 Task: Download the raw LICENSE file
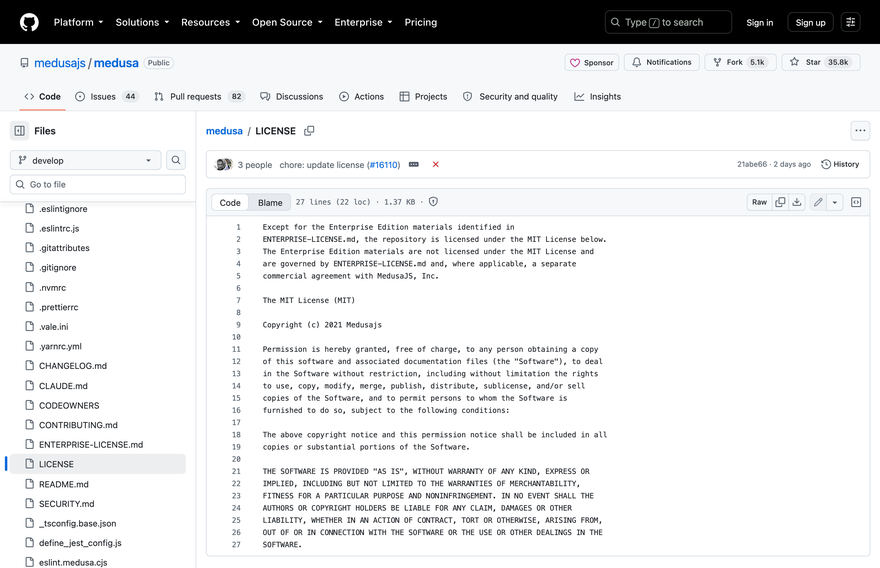[797, 202]
